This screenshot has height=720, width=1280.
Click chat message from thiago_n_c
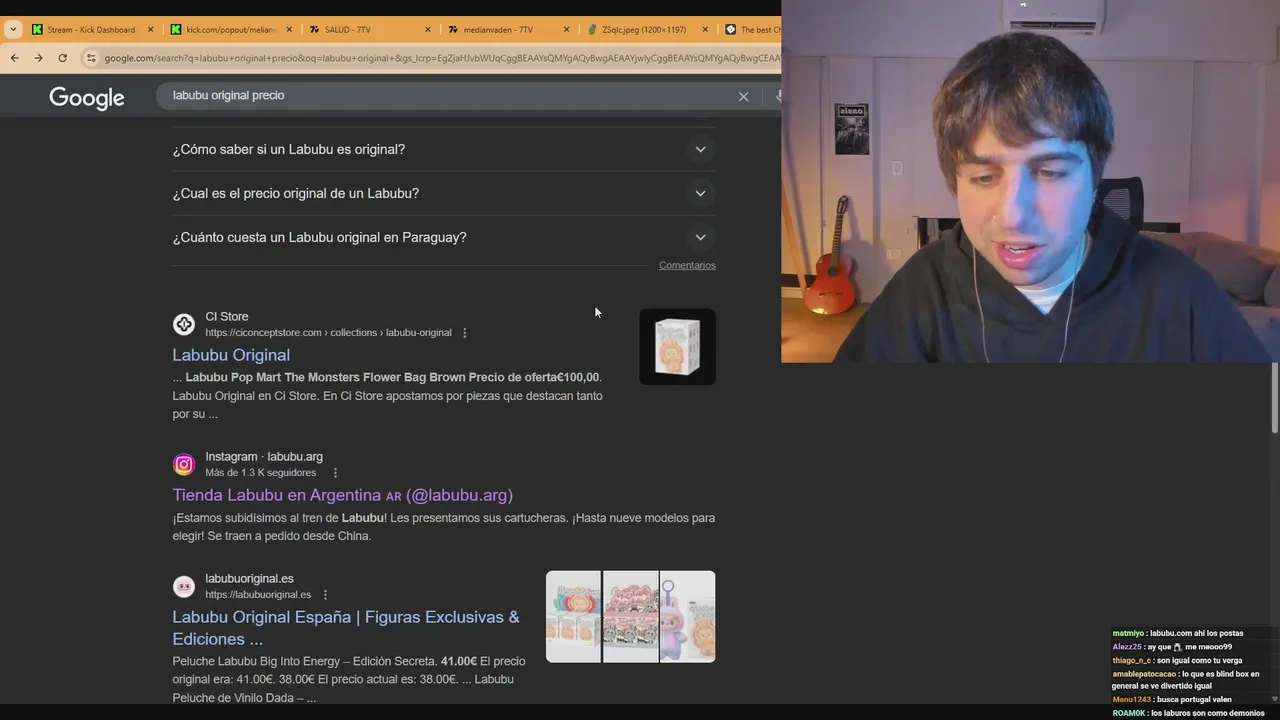click(x=1177, y=660)
